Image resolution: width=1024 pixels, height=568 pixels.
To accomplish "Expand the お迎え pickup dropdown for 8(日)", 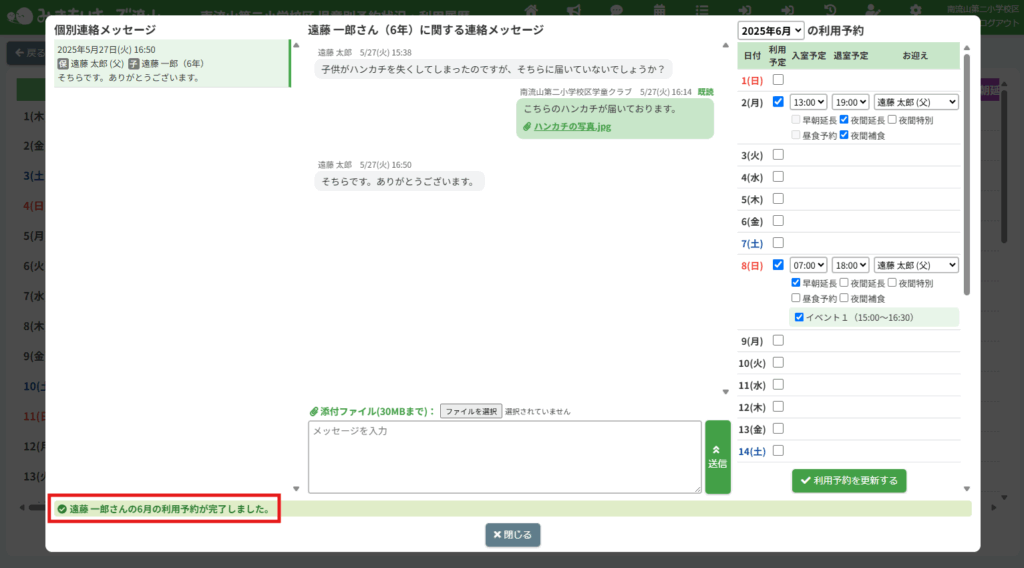I will point(915,265).
